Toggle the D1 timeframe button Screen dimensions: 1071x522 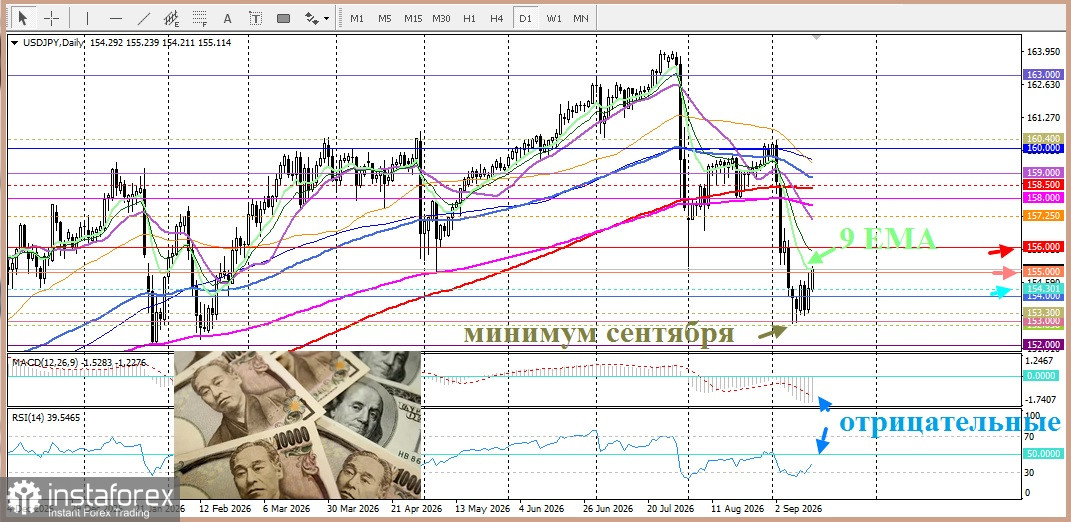[525, 18]
